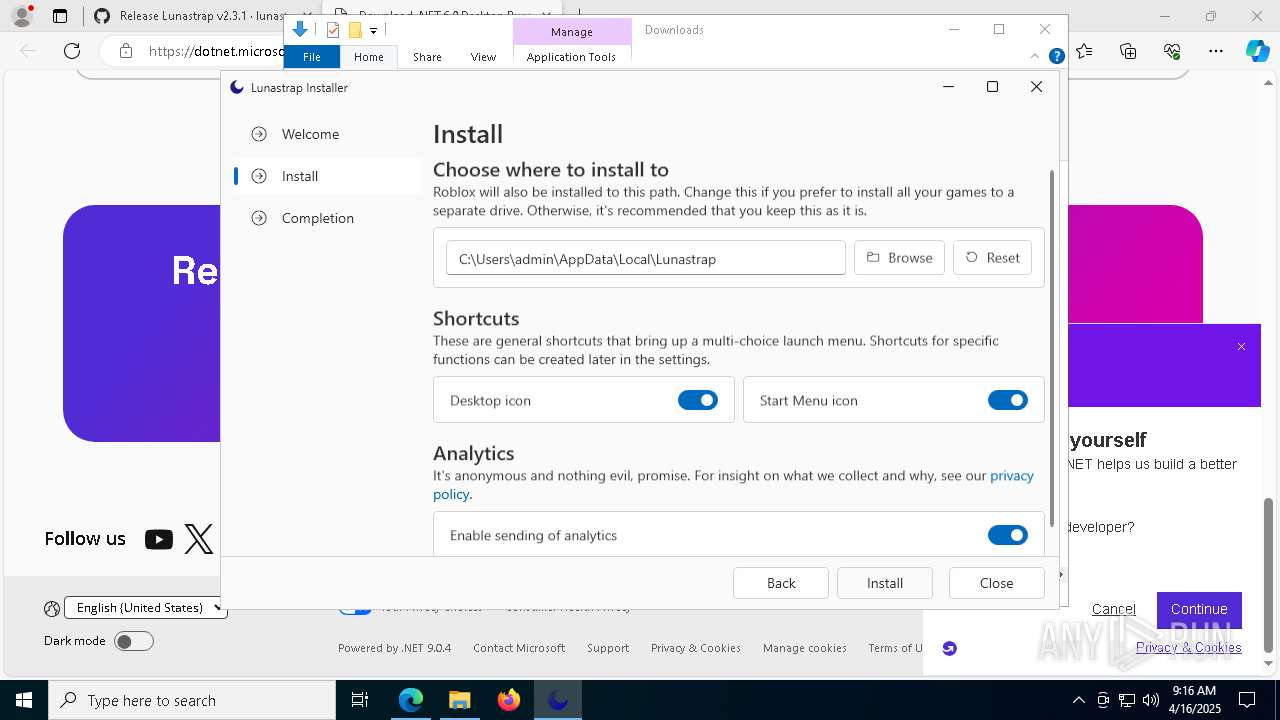Screen dimensions: 1280x720
Task: Open Browser essentials heart icon
Action: click(x=1172, y=50)
